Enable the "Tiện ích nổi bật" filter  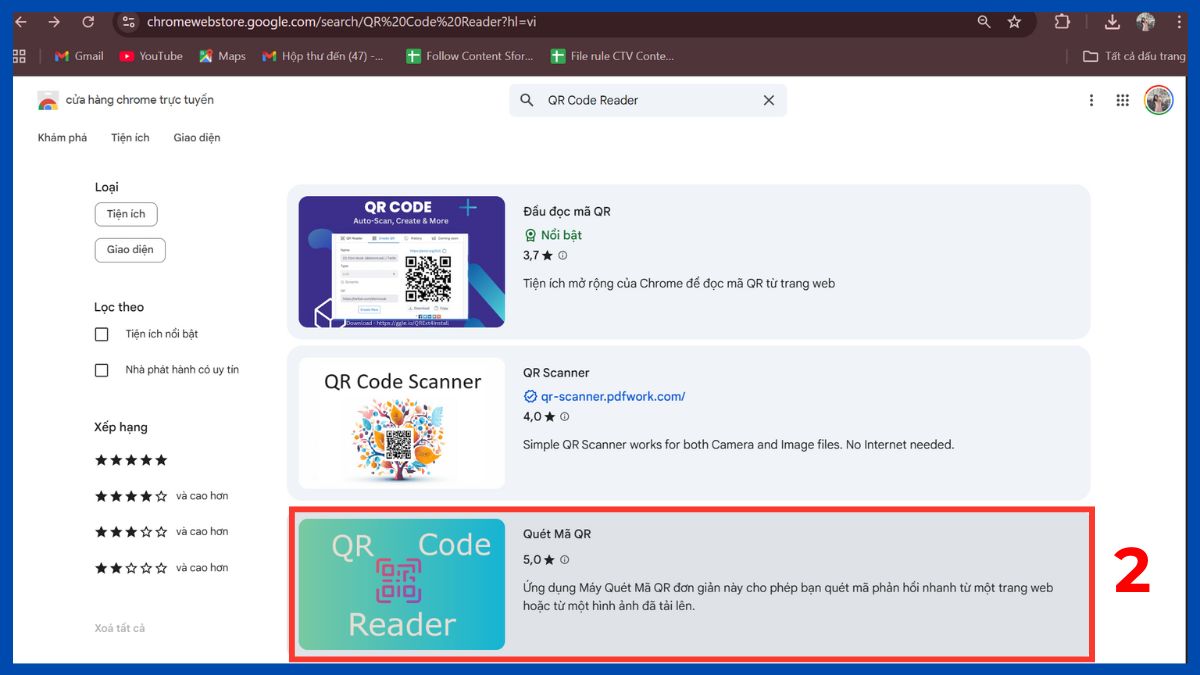101,334
